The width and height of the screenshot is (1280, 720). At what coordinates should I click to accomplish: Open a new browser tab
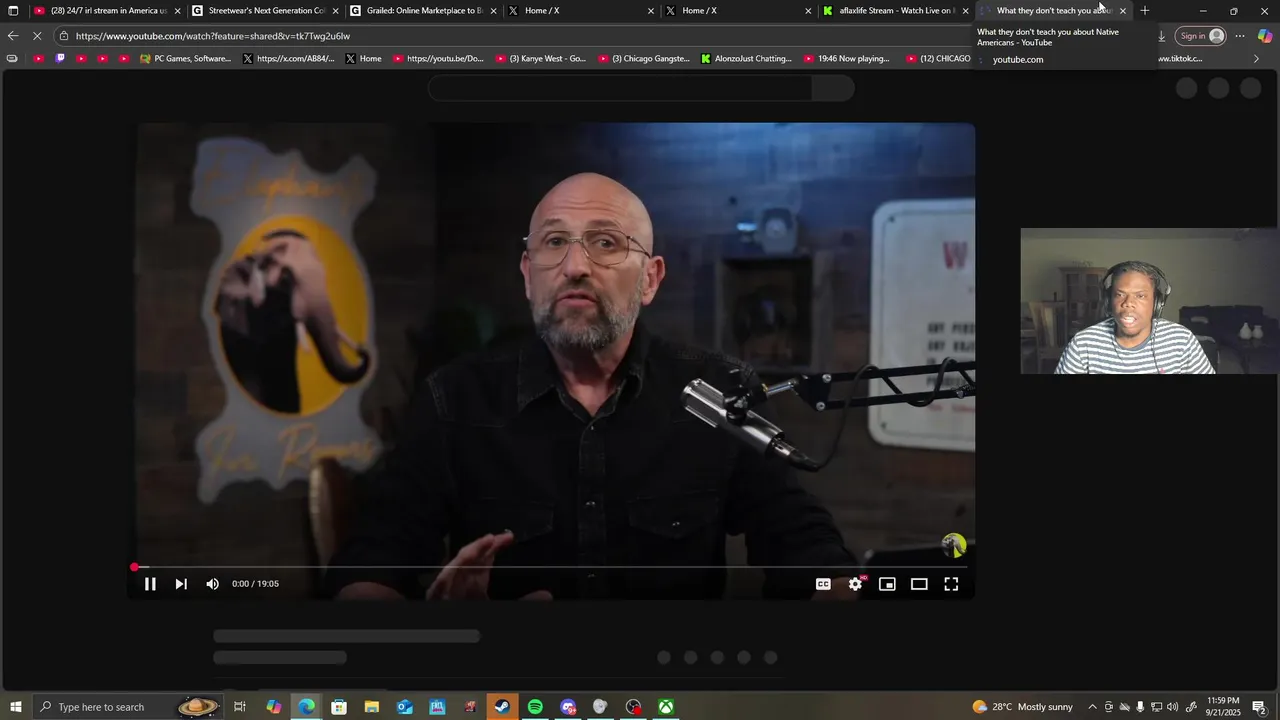[x=1145, y=11]
